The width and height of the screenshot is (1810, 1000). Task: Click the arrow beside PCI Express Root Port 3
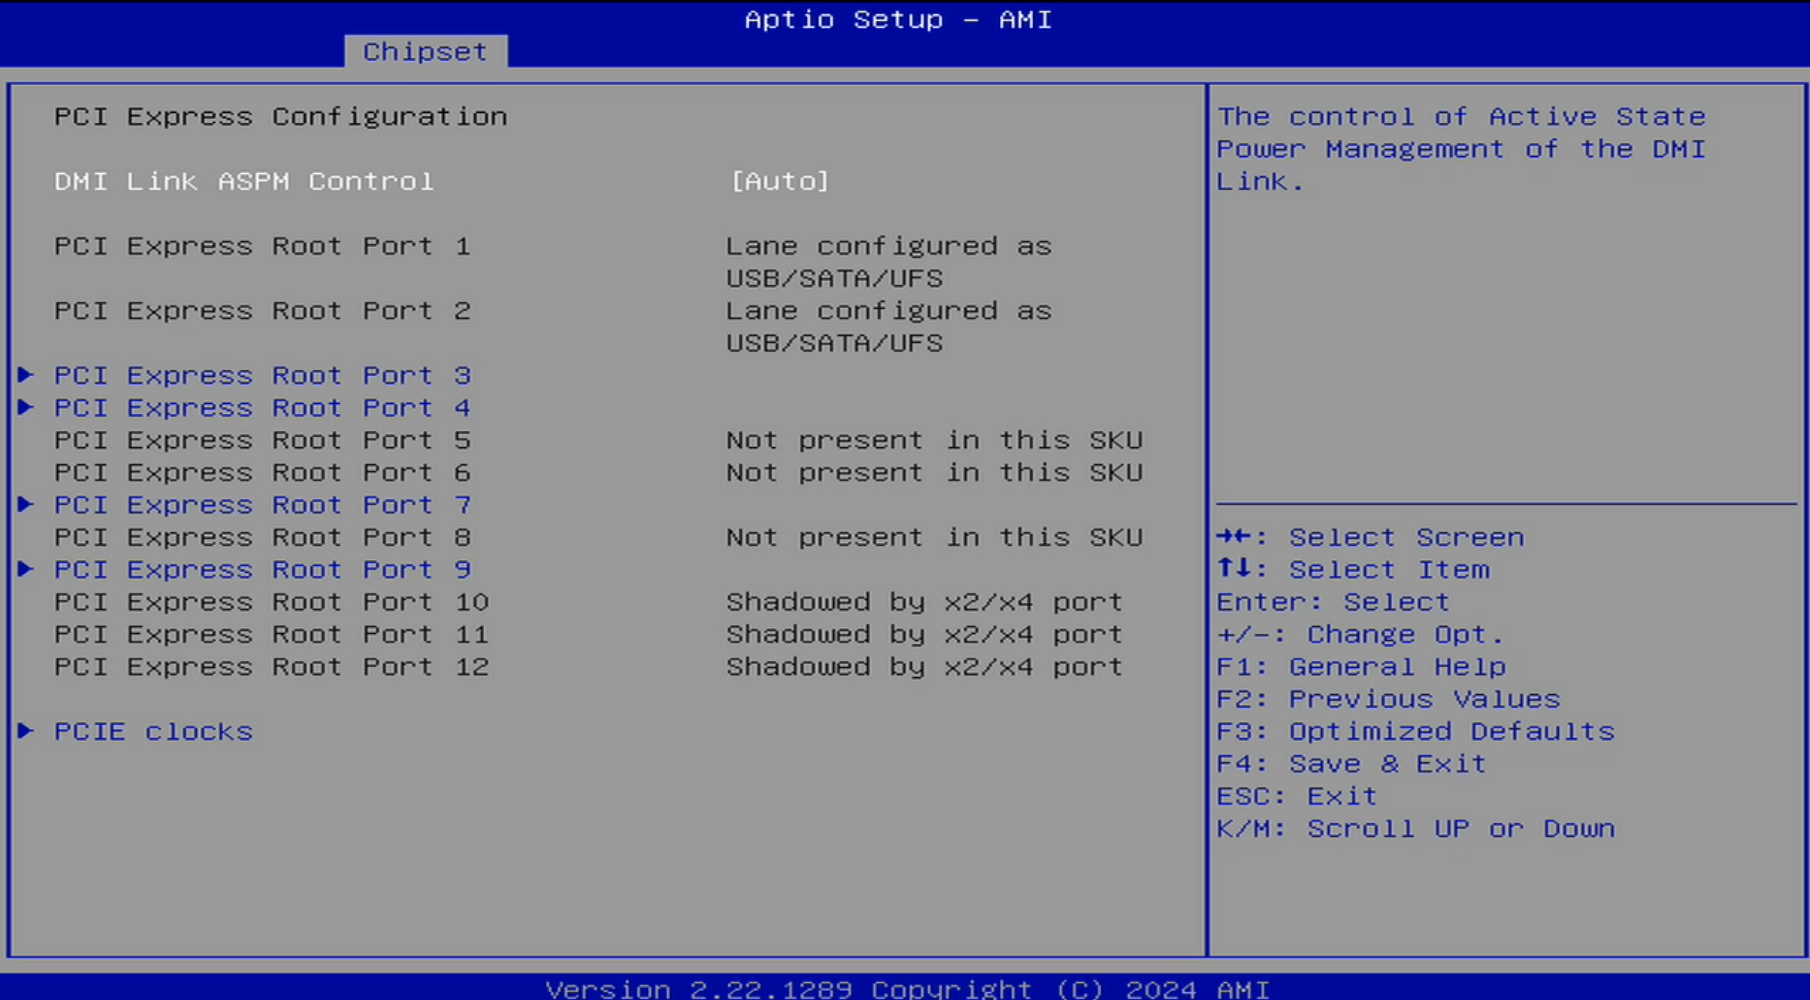pyautogui.click(x=26, y=375)
